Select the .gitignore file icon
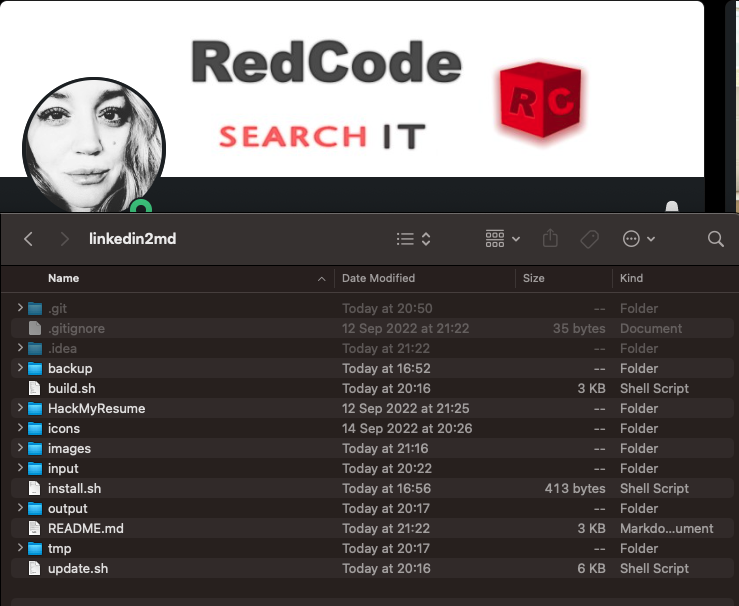 click(35, 328)
